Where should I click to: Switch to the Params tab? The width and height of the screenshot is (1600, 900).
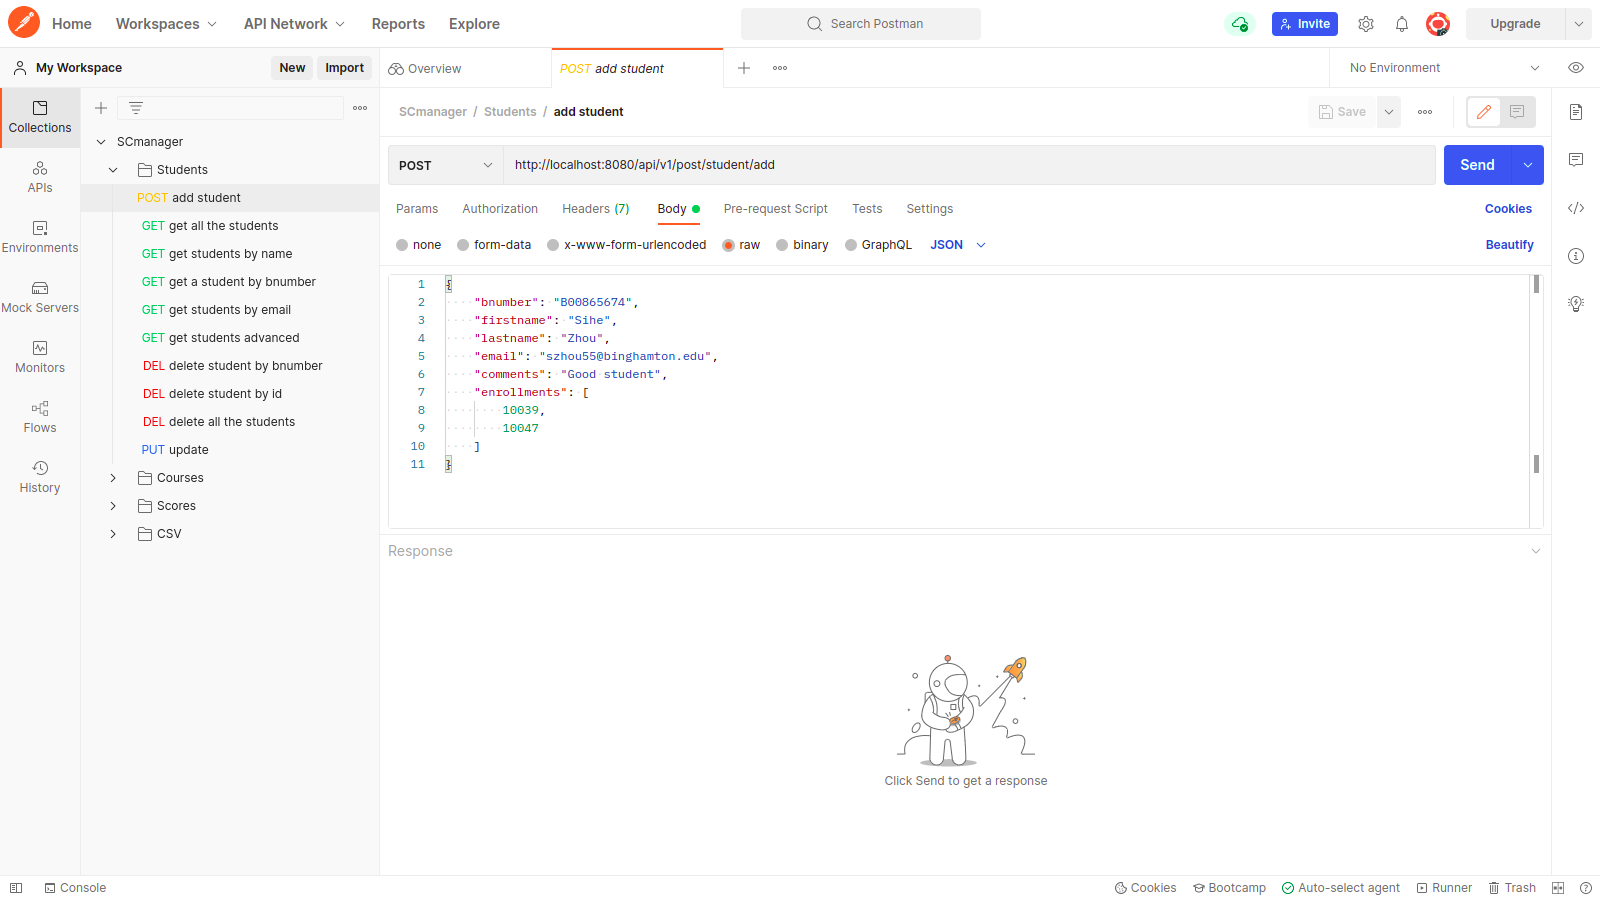coord(417,209)
